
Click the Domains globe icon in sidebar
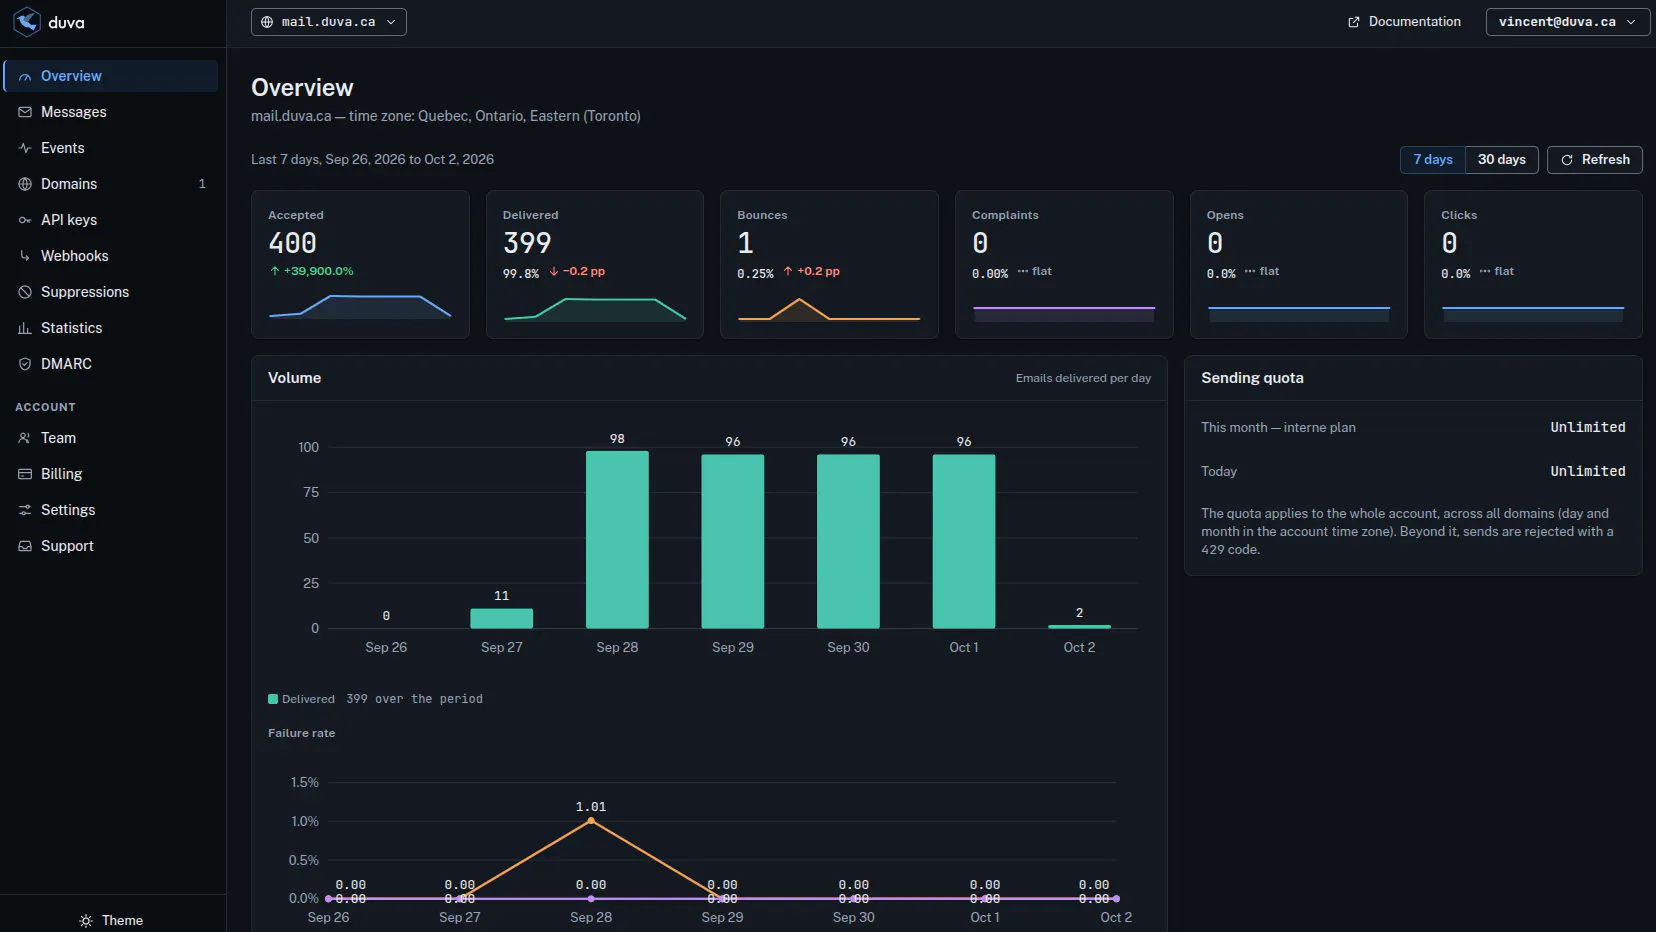tap(25, 184)
